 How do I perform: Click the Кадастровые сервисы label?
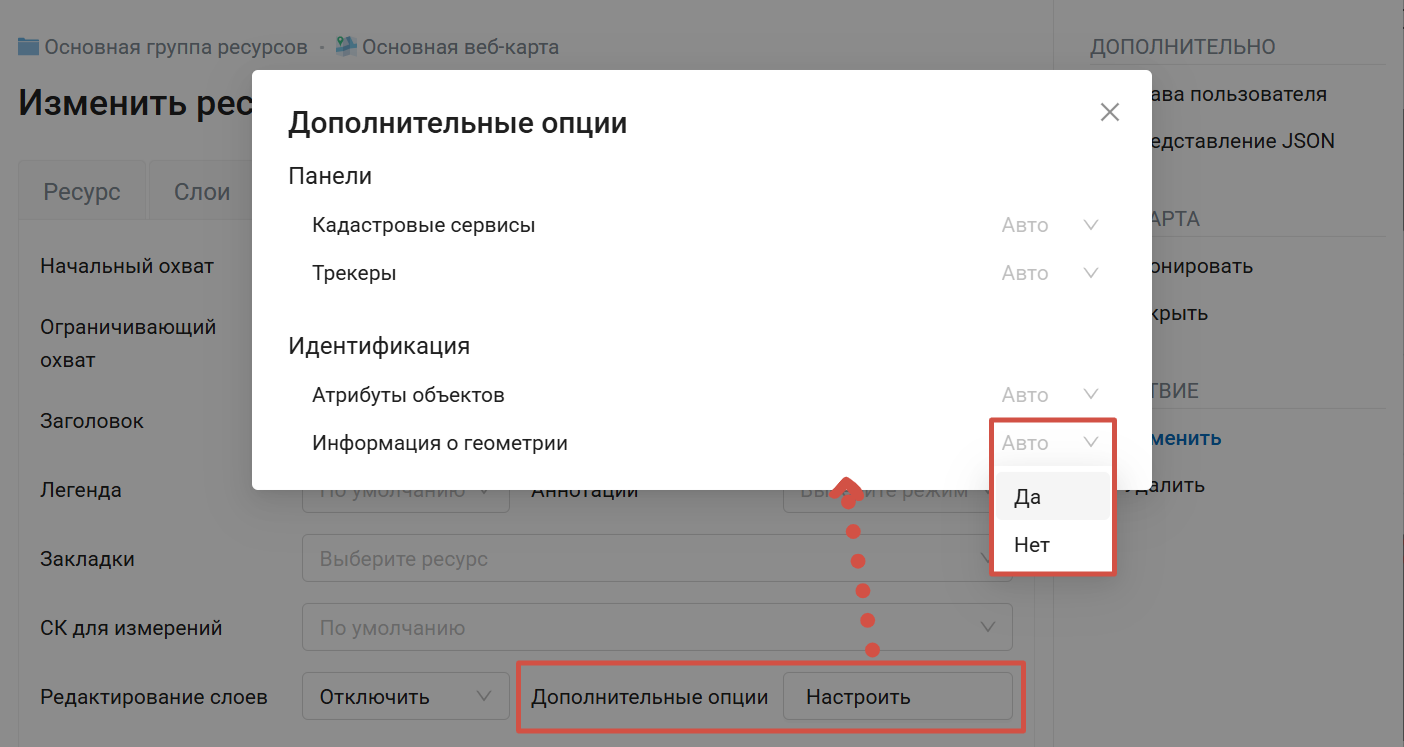[x=424, y=225]
